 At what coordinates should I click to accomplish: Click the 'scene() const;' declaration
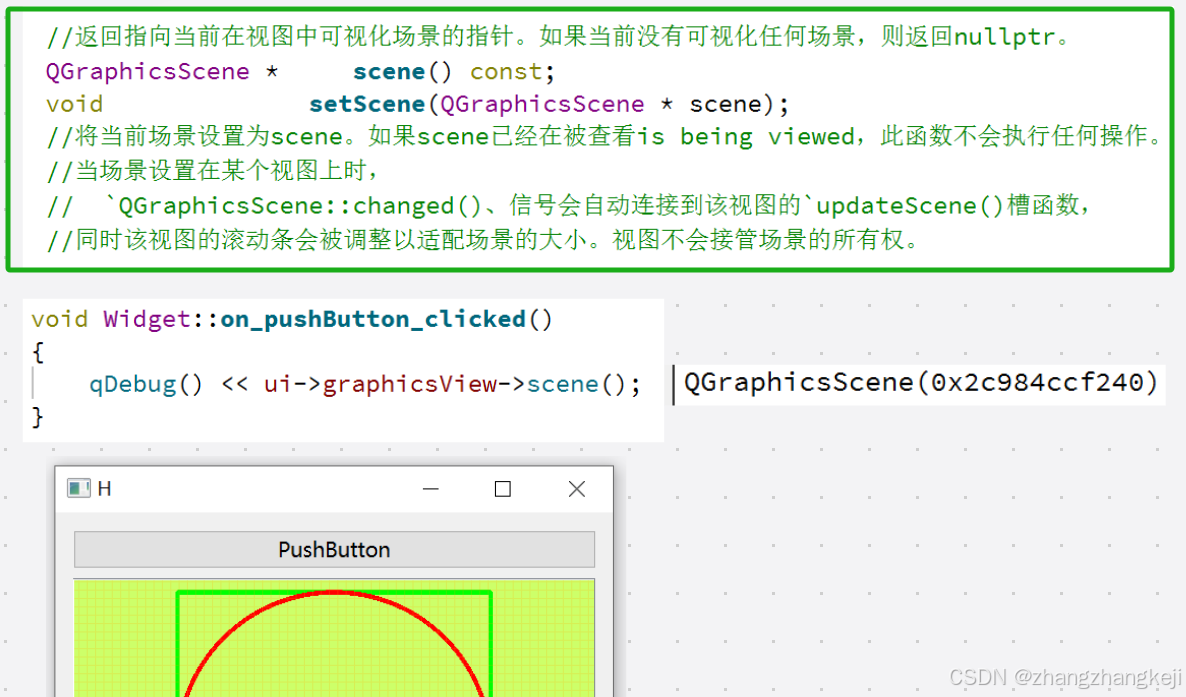(454, 72)
